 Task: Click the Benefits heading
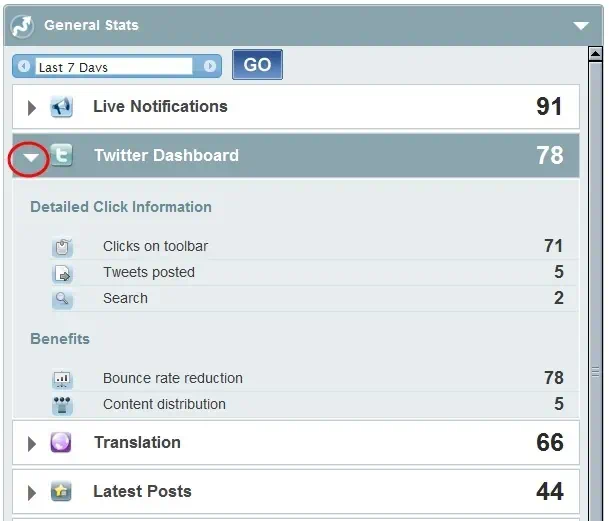pyautogui.click(x=60, y=339)
